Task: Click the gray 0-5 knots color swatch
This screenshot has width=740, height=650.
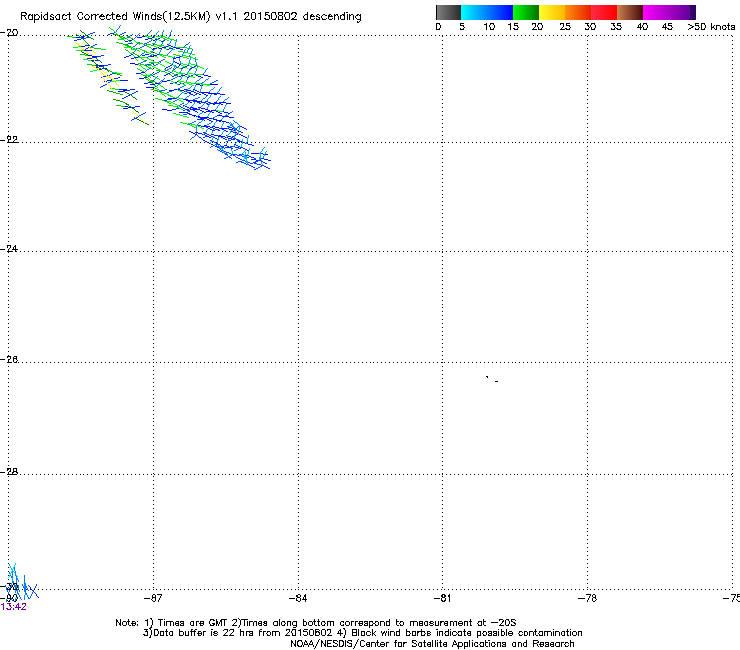Action: (448, 12)
